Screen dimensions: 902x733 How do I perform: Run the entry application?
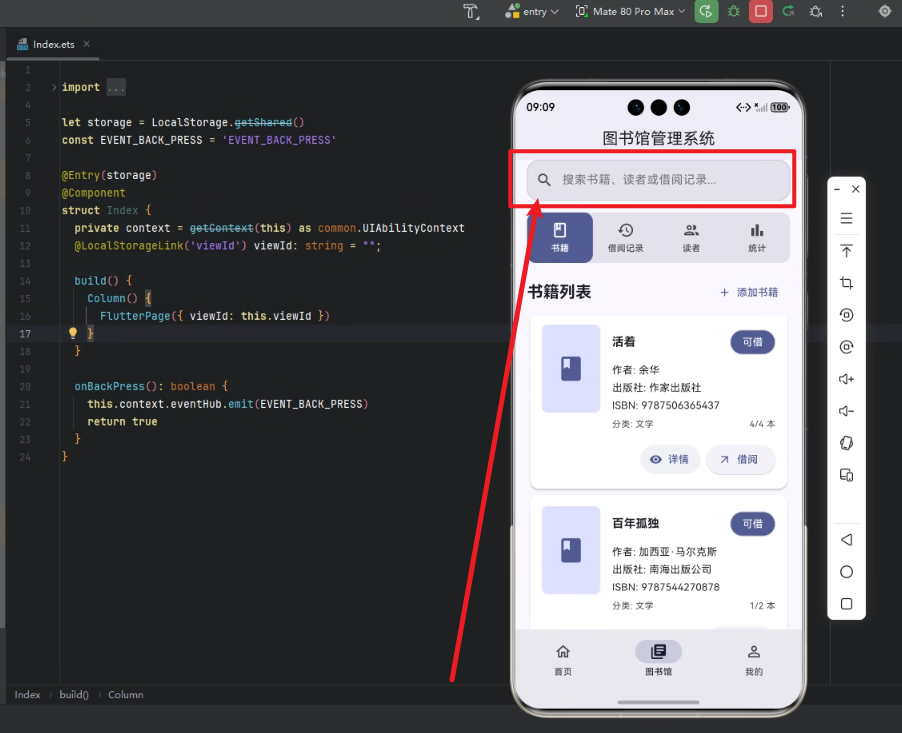(706, 11)
